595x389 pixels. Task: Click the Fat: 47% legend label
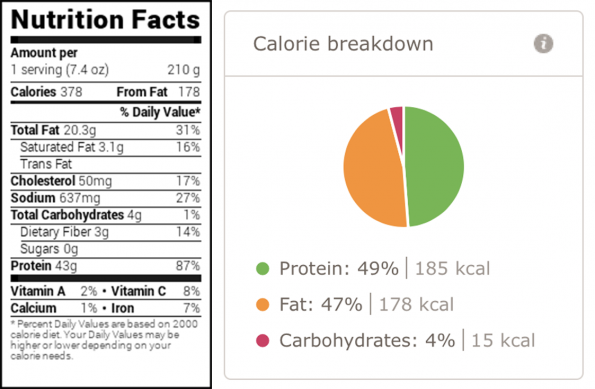(321, 304)
